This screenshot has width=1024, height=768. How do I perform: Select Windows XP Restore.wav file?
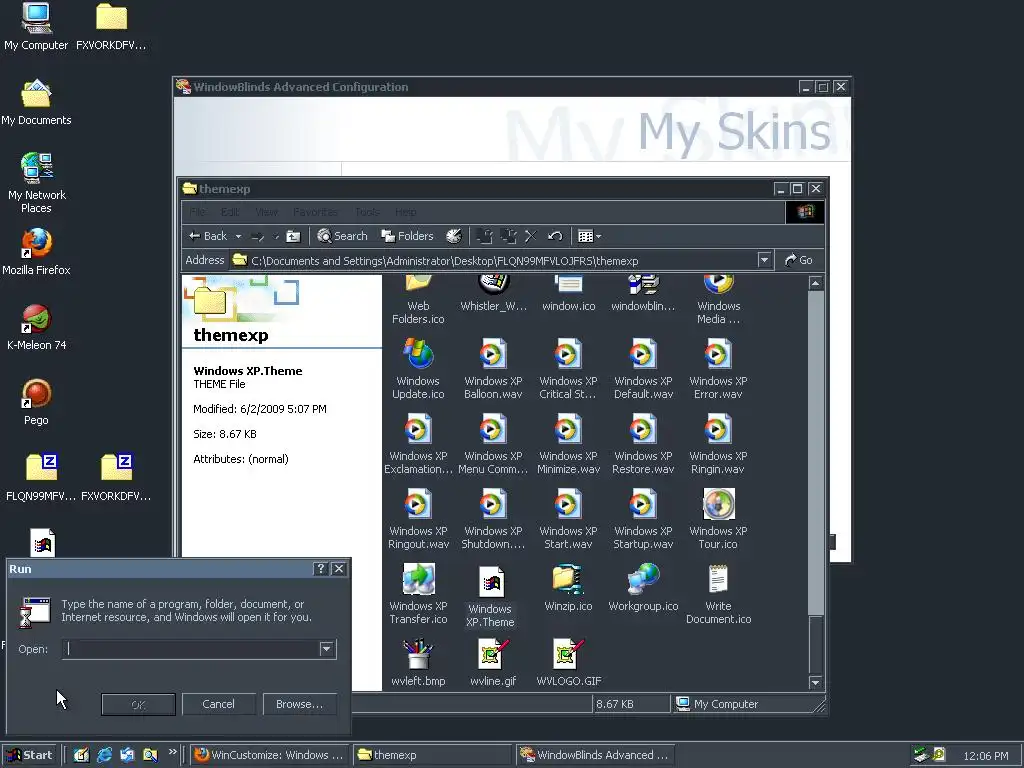643,444
